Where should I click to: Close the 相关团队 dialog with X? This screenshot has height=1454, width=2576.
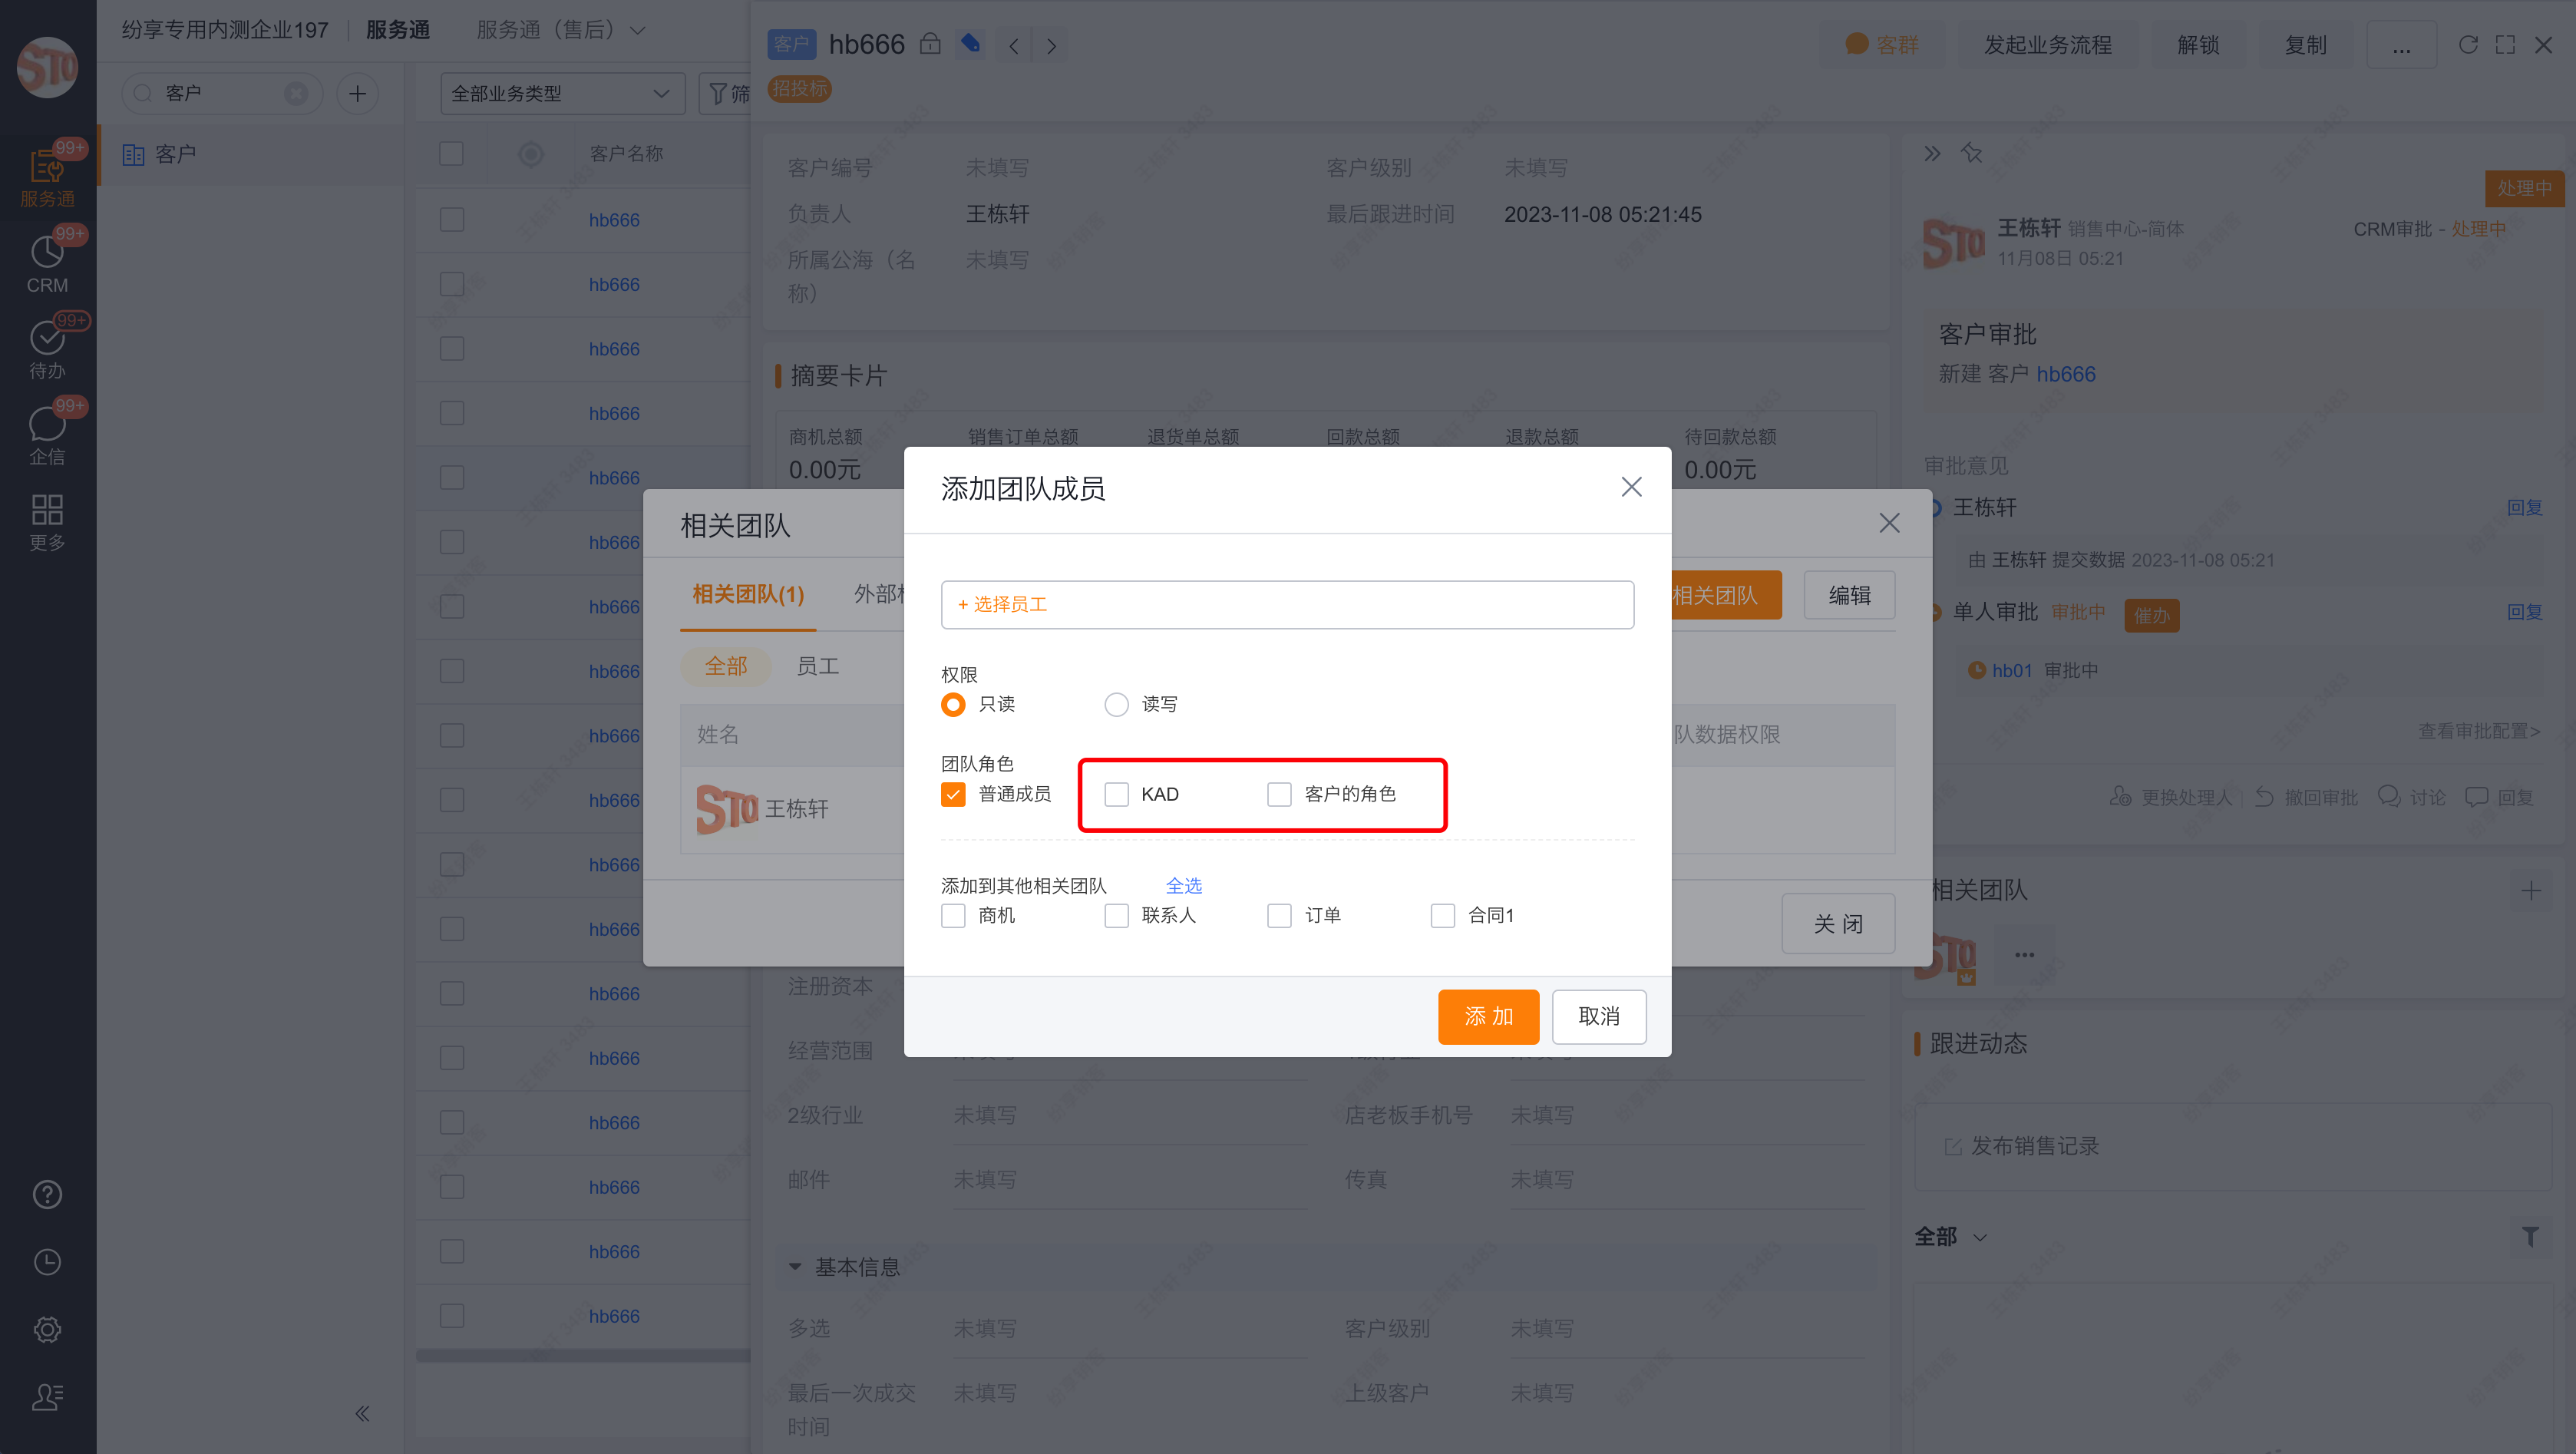click(1889, 523)
